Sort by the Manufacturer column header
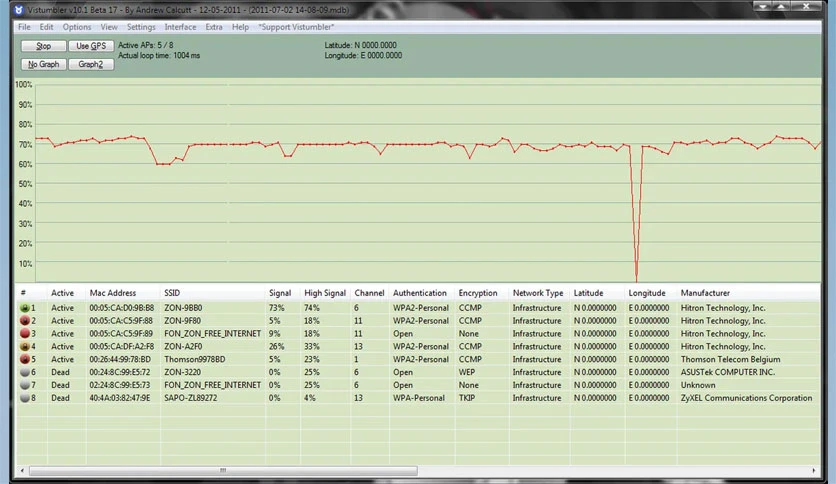Image resolution: width=836 pixels, height=484 pixels. pos(749,293)
